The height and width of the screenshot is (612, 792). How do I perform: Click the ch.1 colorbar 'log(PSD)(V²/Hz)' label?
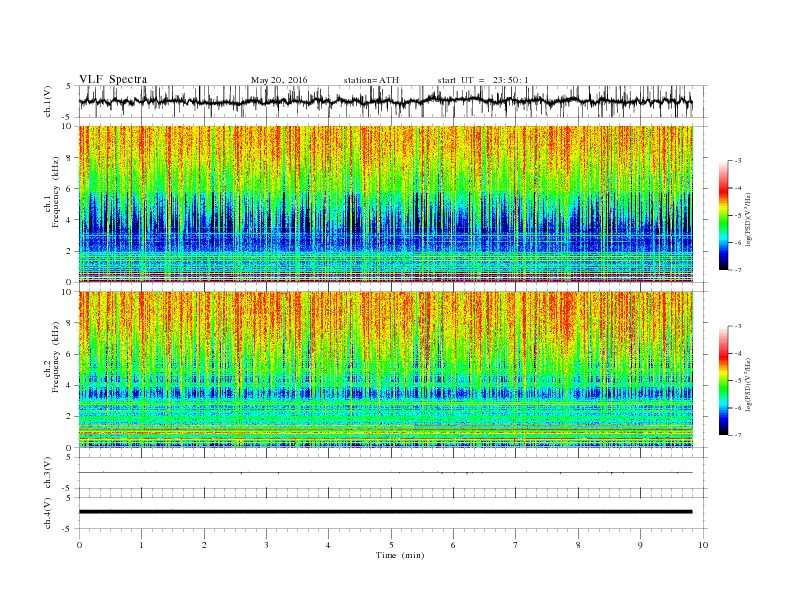click(748, 219)
